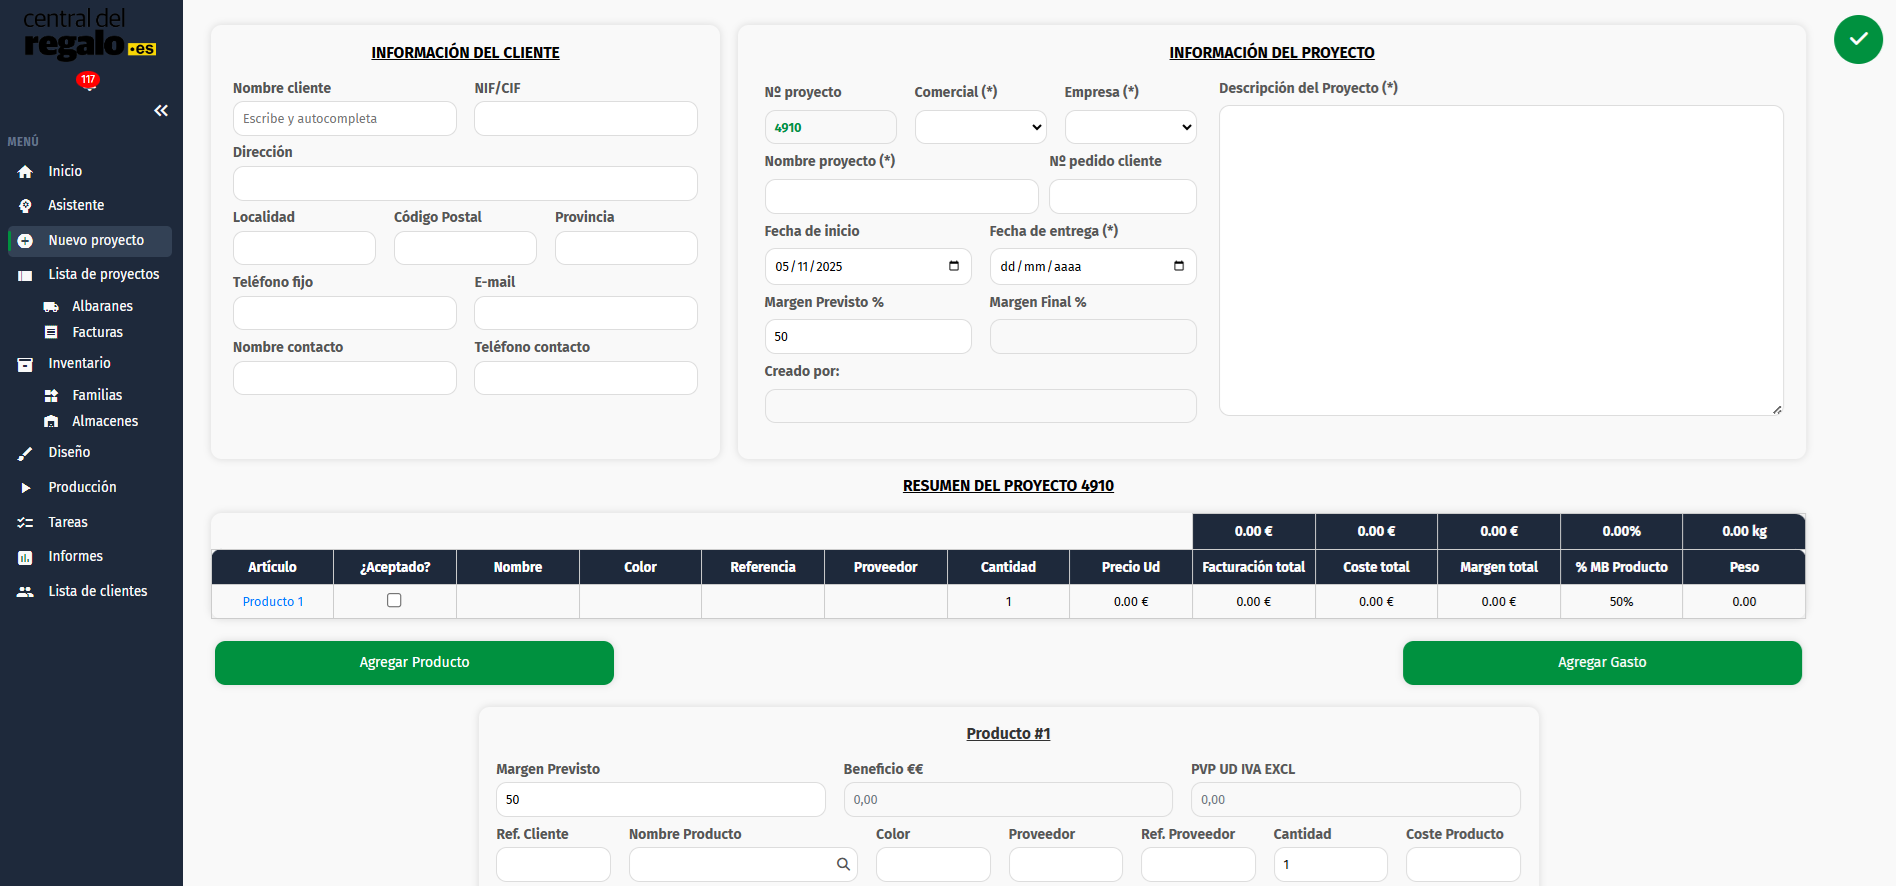The height and width of the screenshot is (886, 1896).
Task: Click the Ref. Proveedor input field
Action: [1198, 864]
